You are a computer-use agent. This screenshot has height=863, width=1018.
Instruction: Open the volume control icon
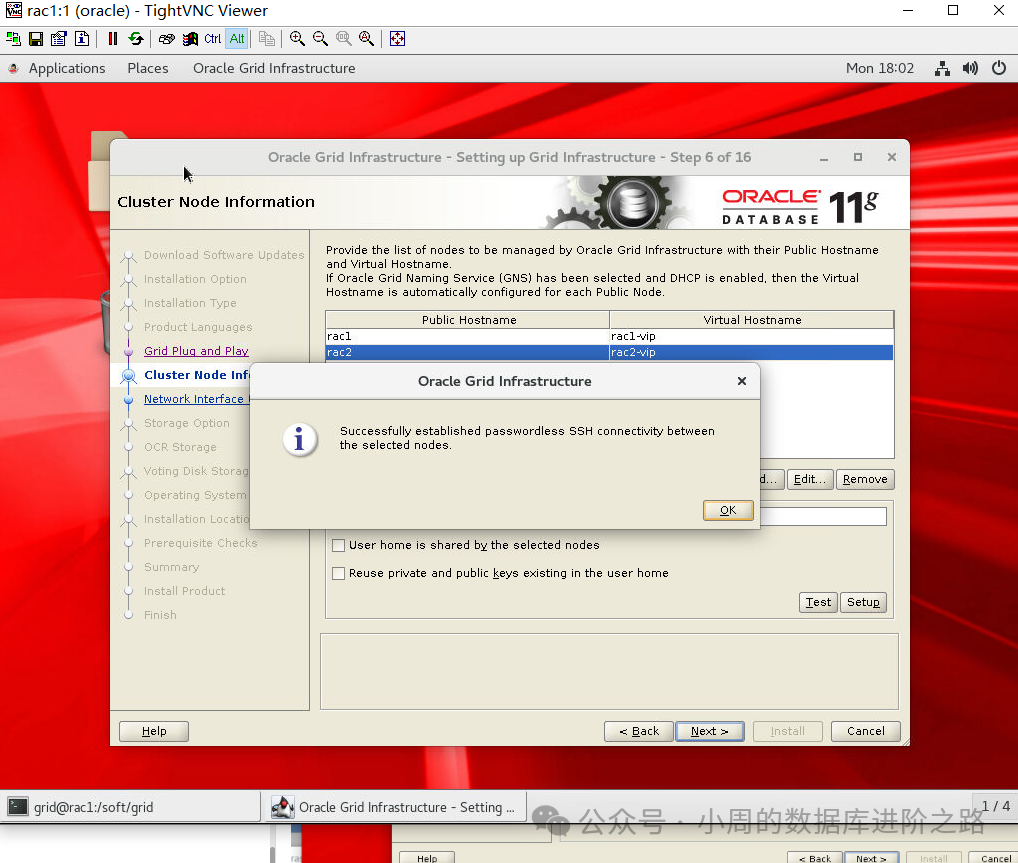971,68
